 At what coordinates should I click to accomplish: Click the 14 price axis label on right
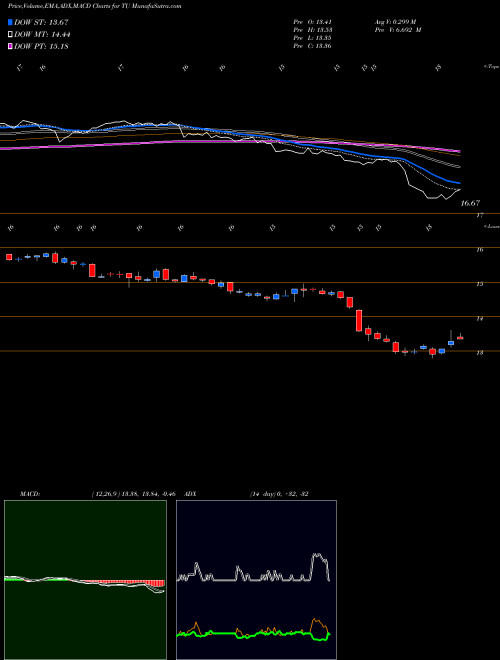point(479,319)
